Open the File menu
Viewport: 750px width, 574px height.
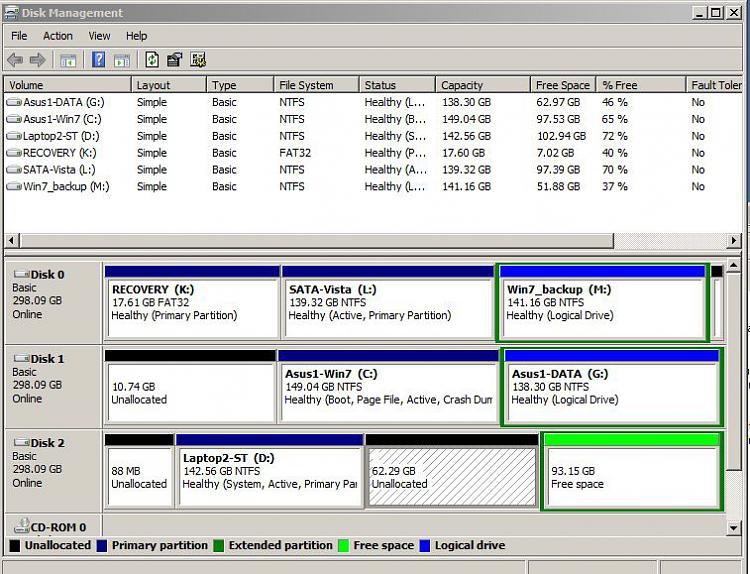coord(19,36)
